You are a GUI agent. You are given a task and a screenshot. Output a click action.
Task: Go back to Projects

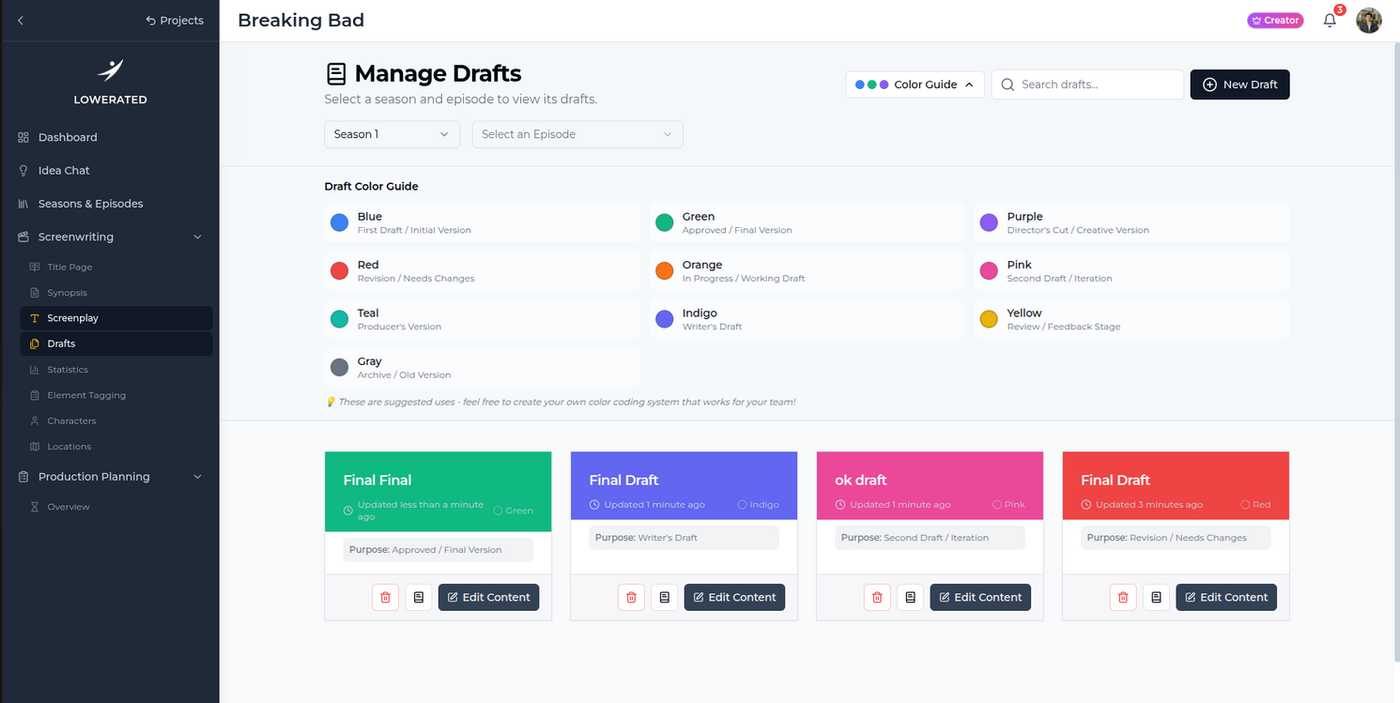tap(174, 20)
